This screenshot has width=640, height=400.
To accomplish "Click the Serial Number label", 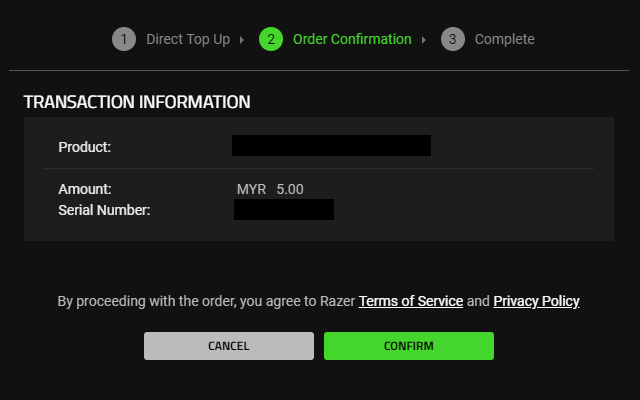I will [x=104, y=210].
